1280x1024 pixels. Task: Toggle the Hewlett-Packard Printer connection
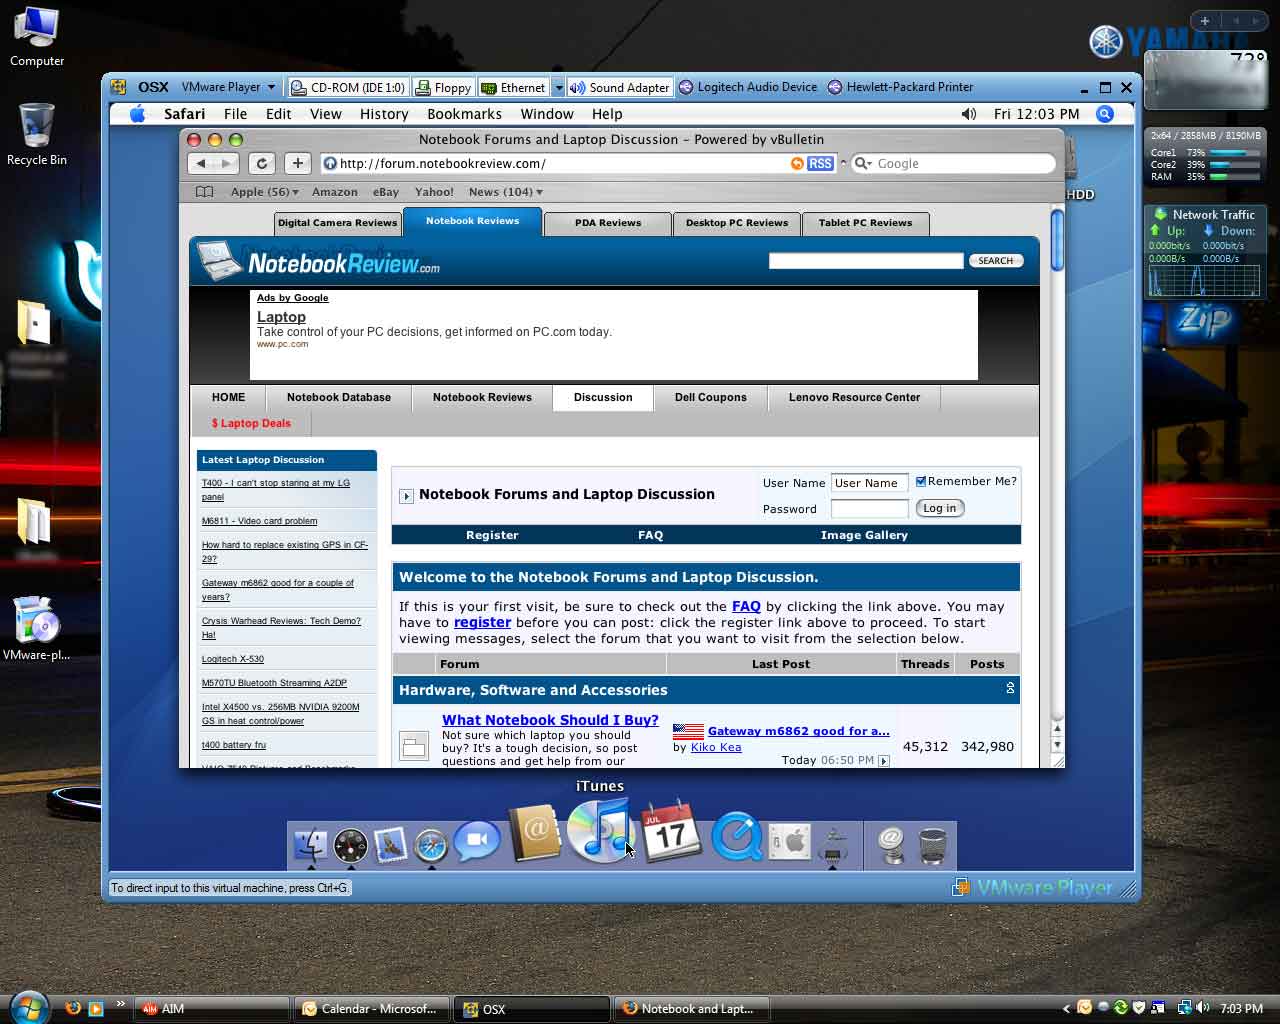pos(900,87)
